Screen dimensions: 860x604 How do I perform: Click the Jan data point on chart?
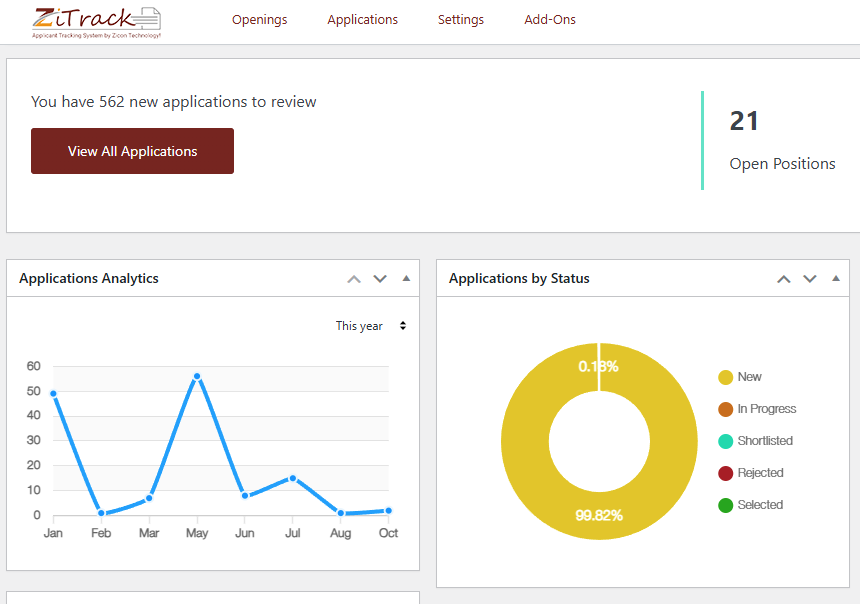pos(53,393)
